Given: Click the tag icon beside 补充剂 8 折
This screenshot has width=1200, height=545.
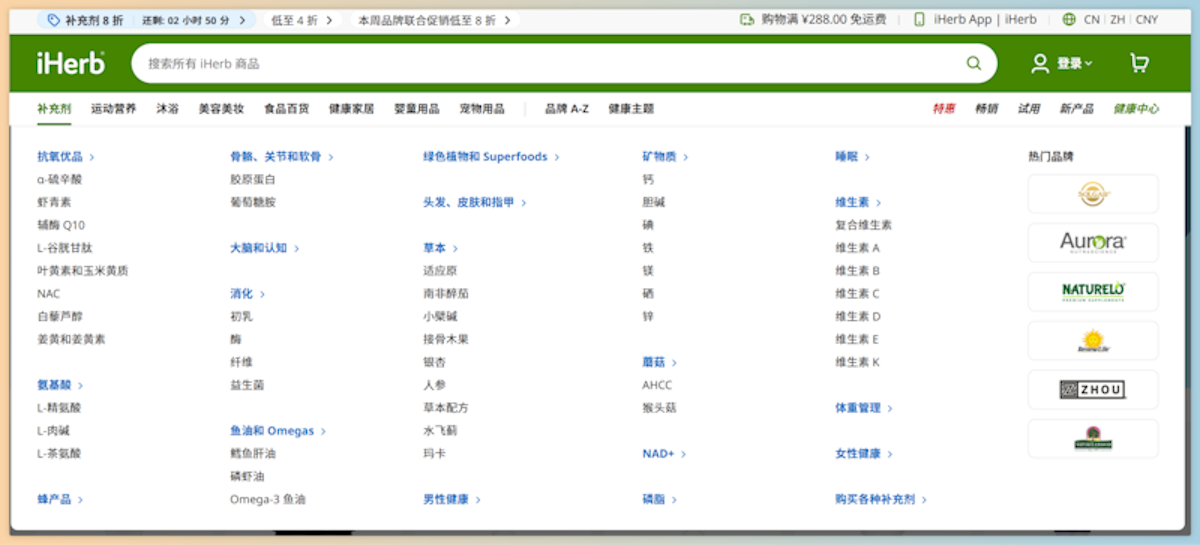Looking at the screenshot, I should 54,19.
